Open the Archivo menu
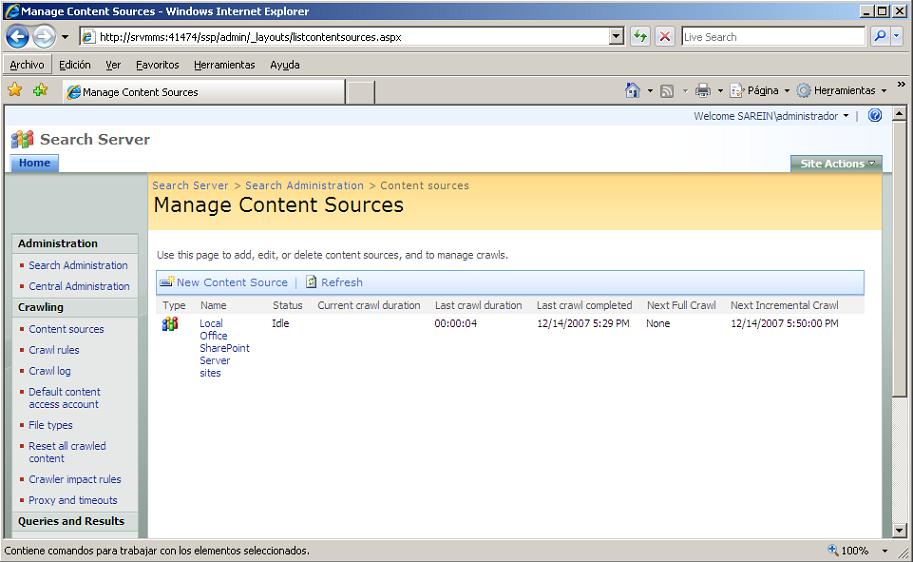This screenshot has height=562, width=913. pyautogui.click(x=27, y=65)
